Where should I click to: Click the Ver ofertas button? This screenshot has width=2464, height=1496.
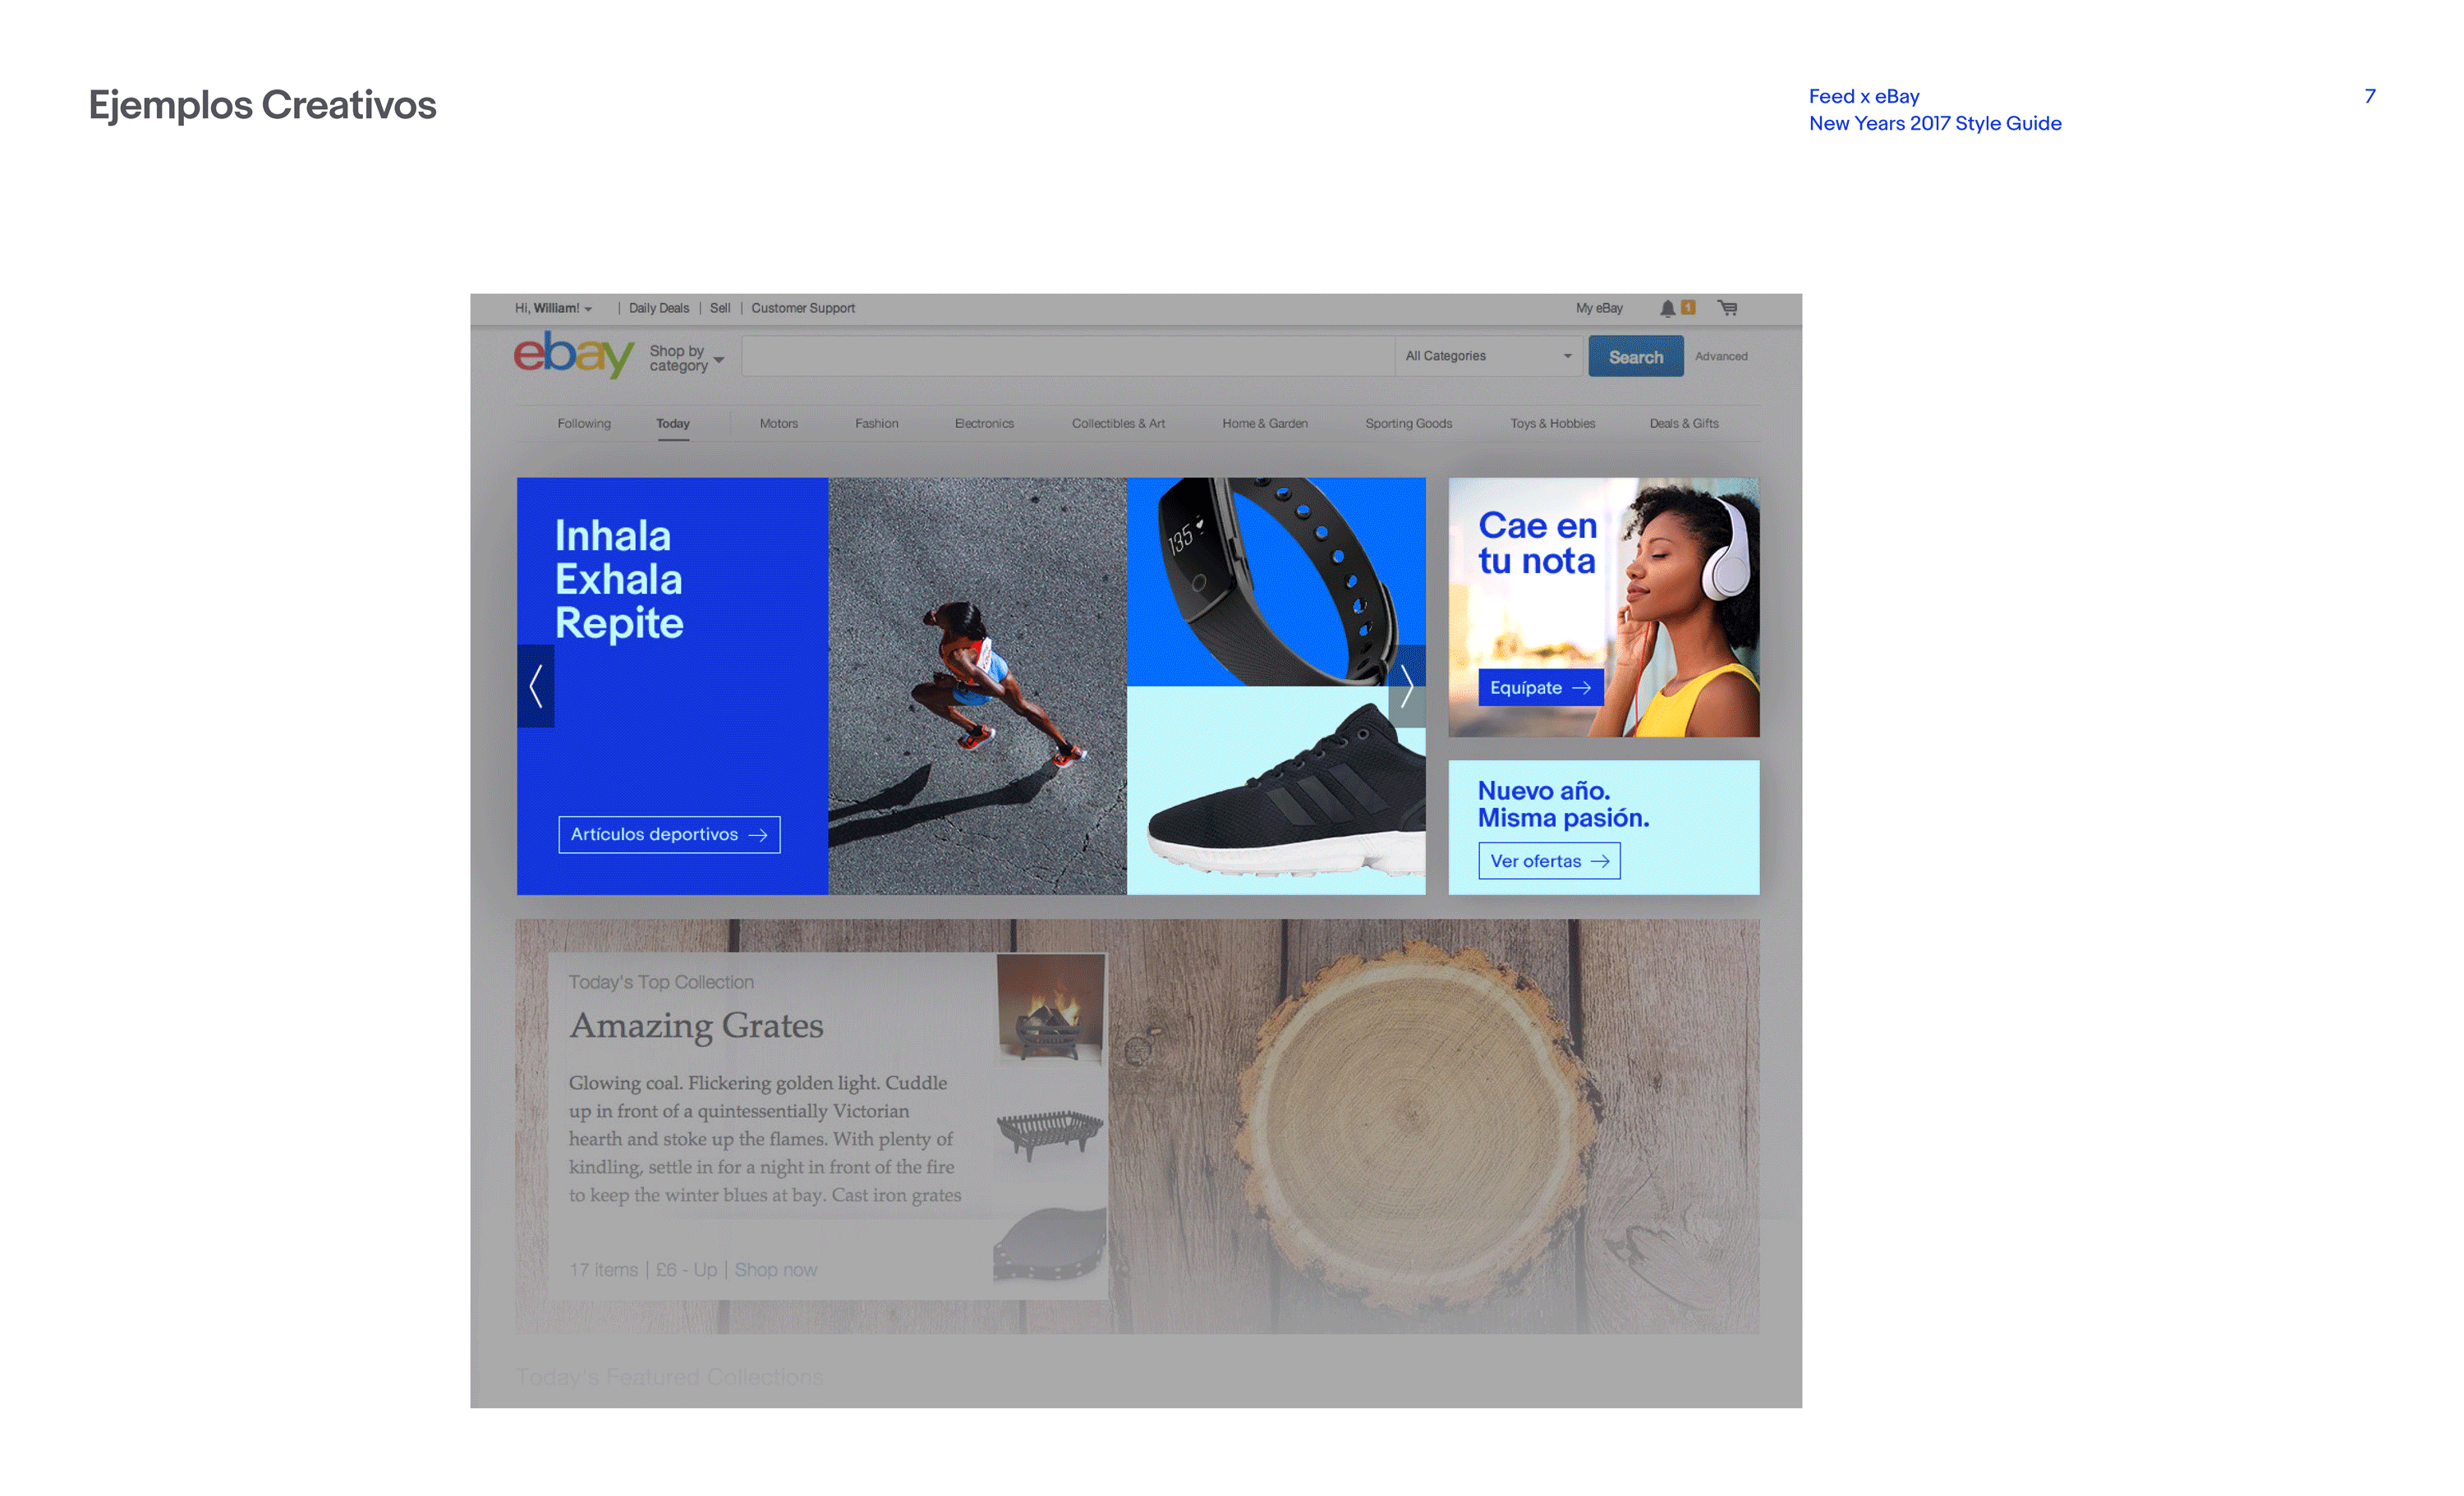coord(1549,861)
